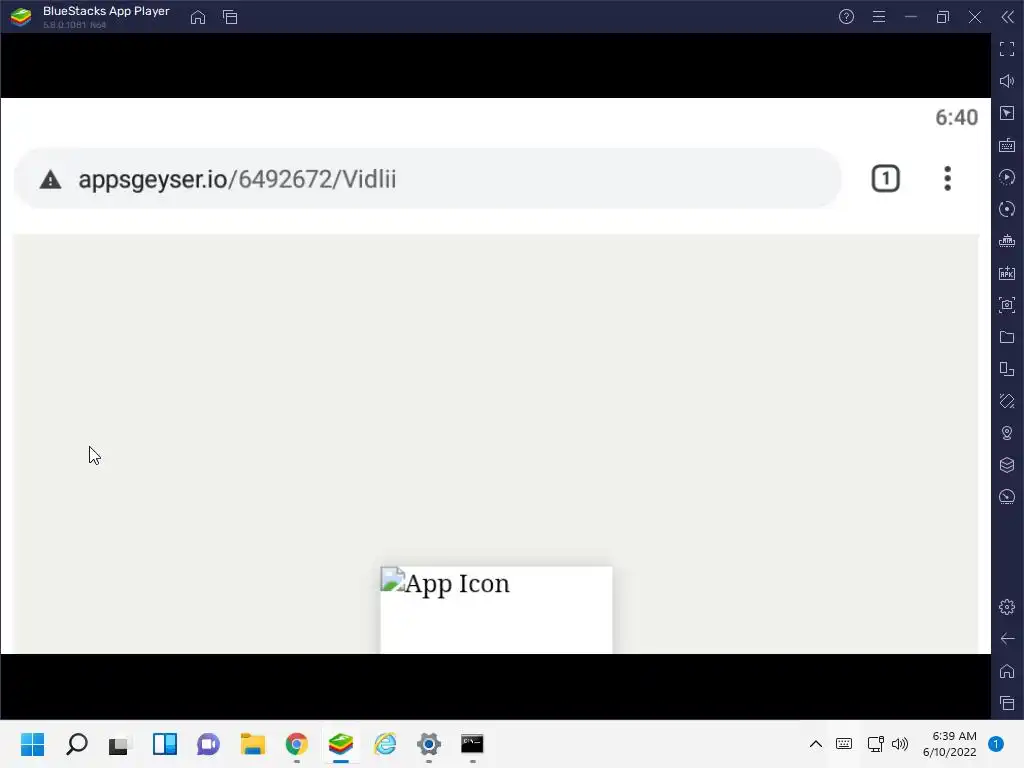Open media folder icon in sidebar
Viewport: 1024px width, 768px height.
(1007, 337)
